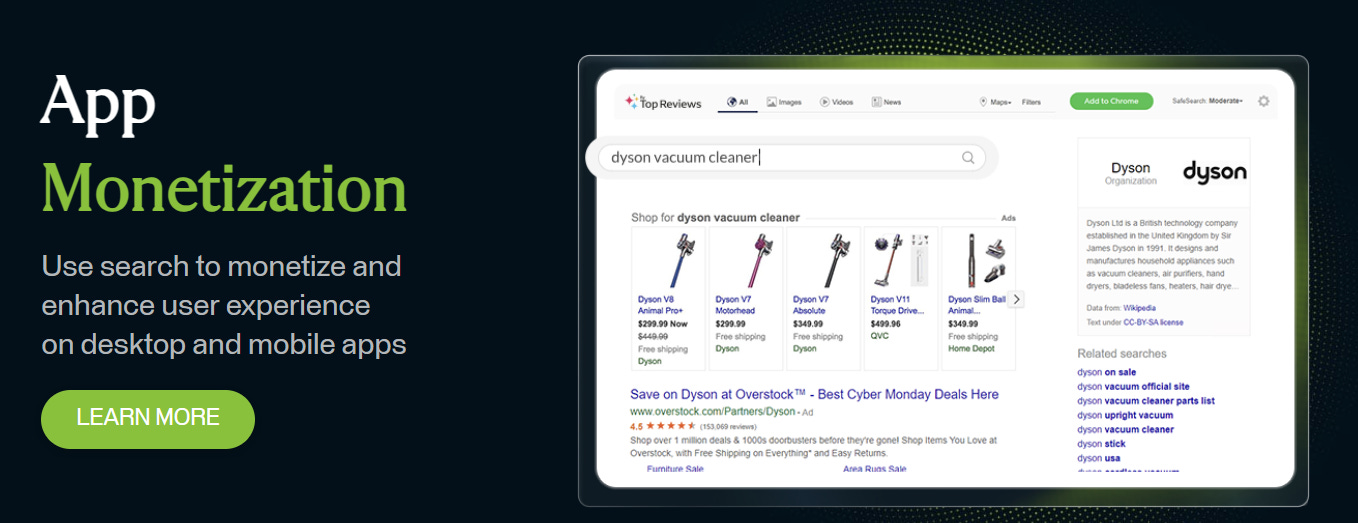Click the All tab globe icon
This screenshot has height=523, width=1358.
pos(731,102)
